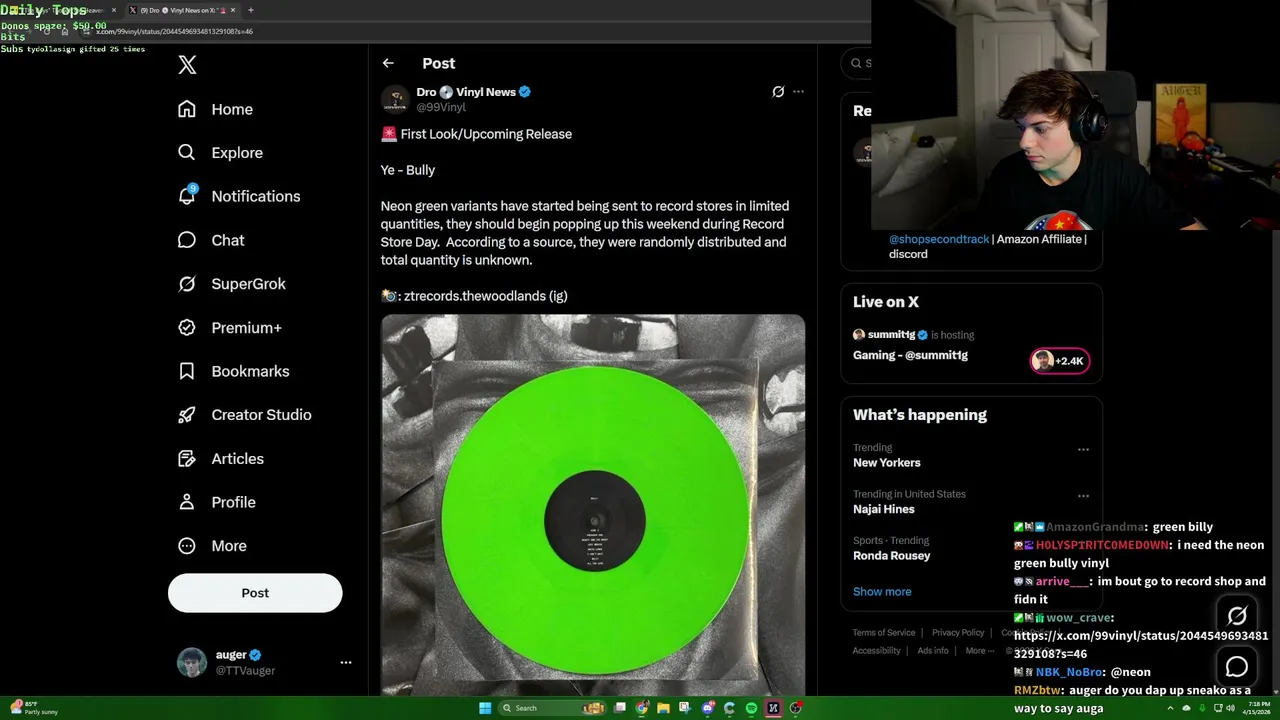Open the Chat section

[x=211, y=240]
